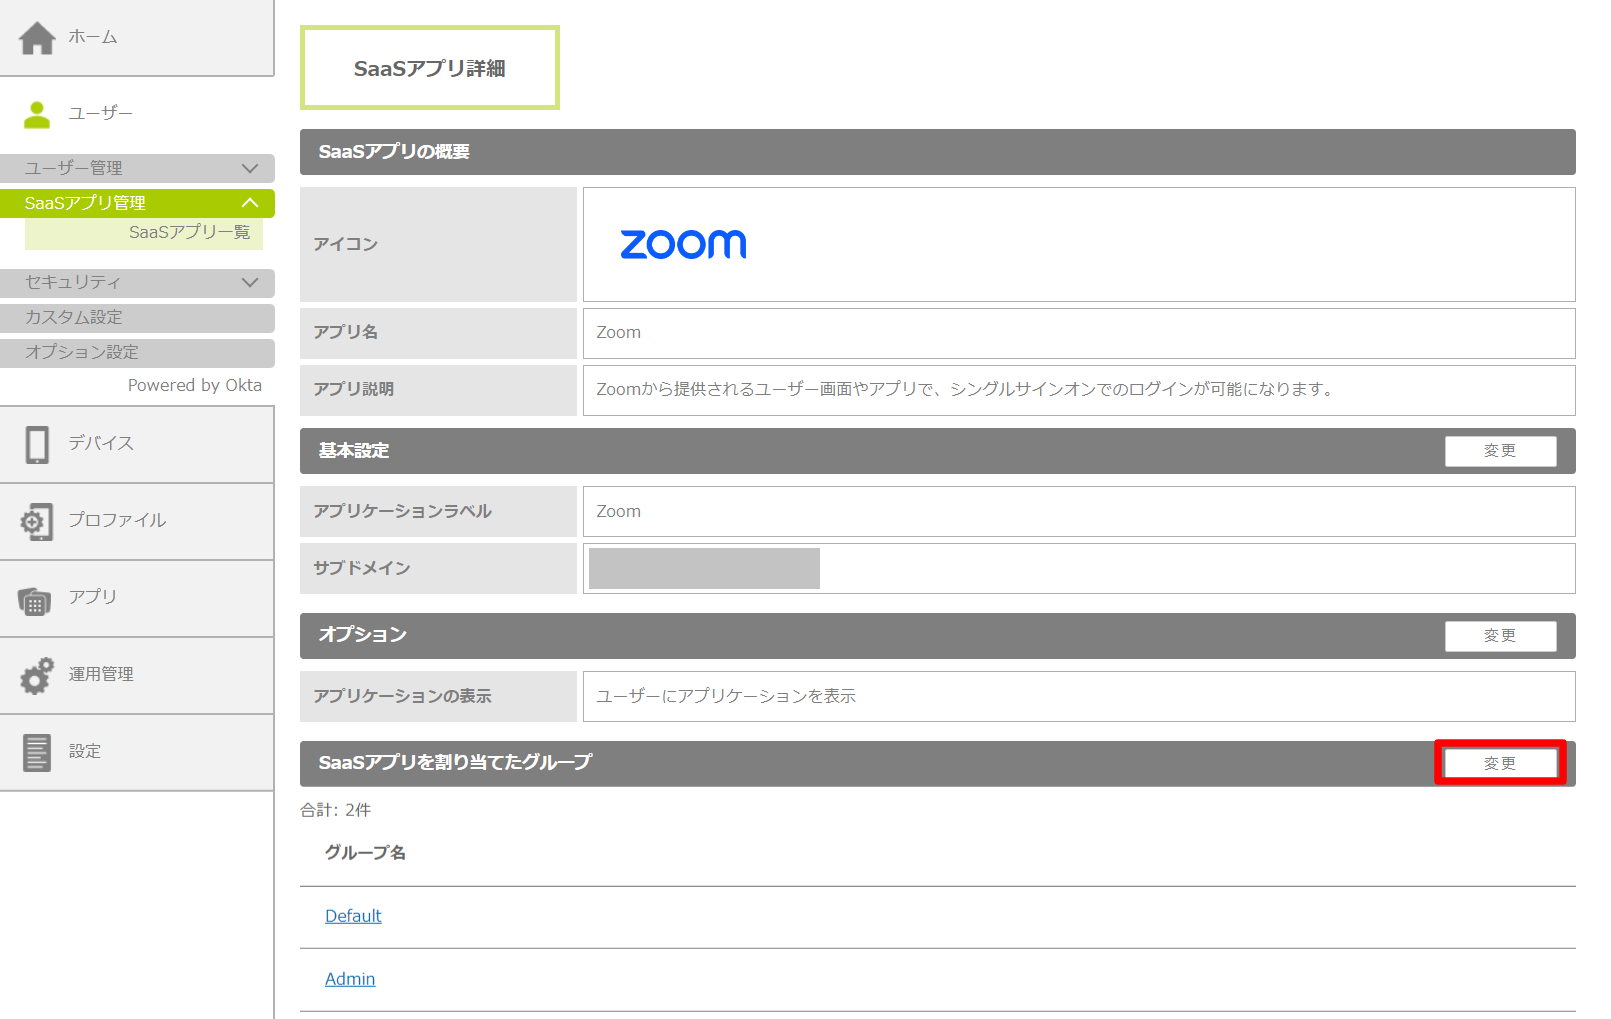This screenshot has width=1611, height=1019.
Task: Click the App grid icon
Action: pyautogui.click(x=35, y=600)
